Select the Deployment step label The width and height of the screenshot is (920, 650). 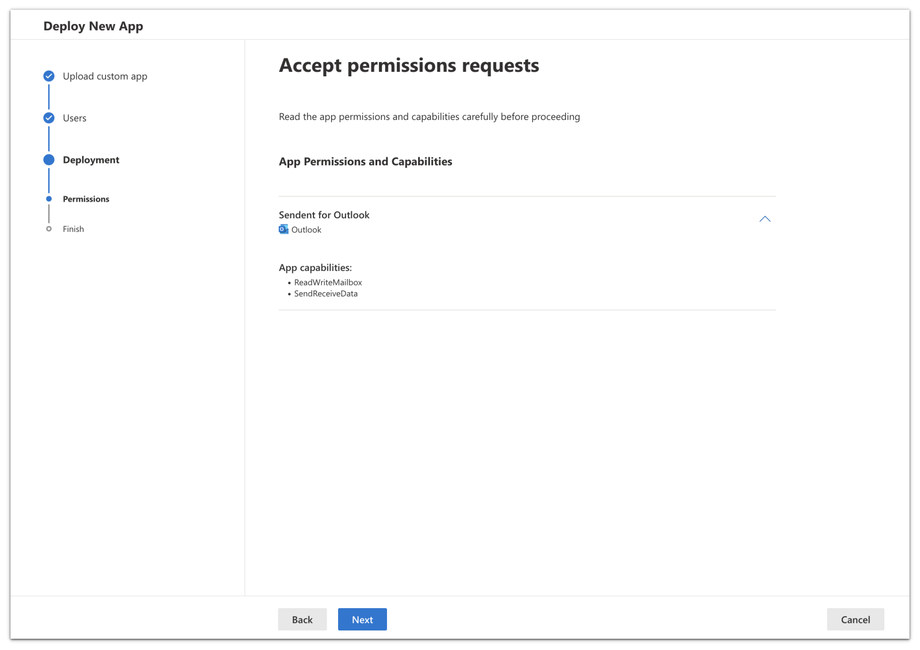(91, 160)
